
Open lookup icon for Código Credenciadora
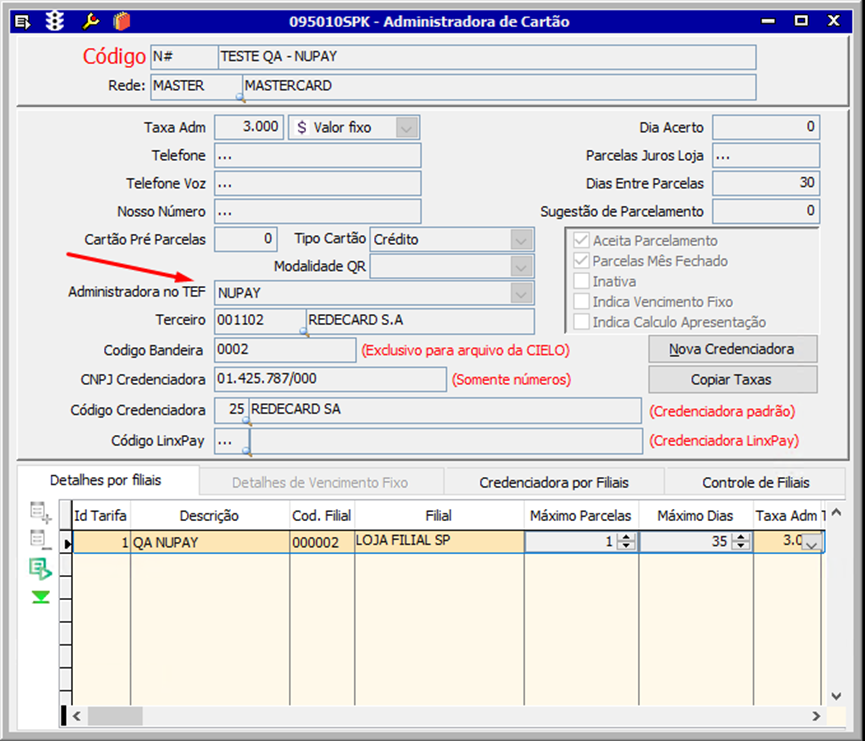pyautogui.click(x=247, y=421)
